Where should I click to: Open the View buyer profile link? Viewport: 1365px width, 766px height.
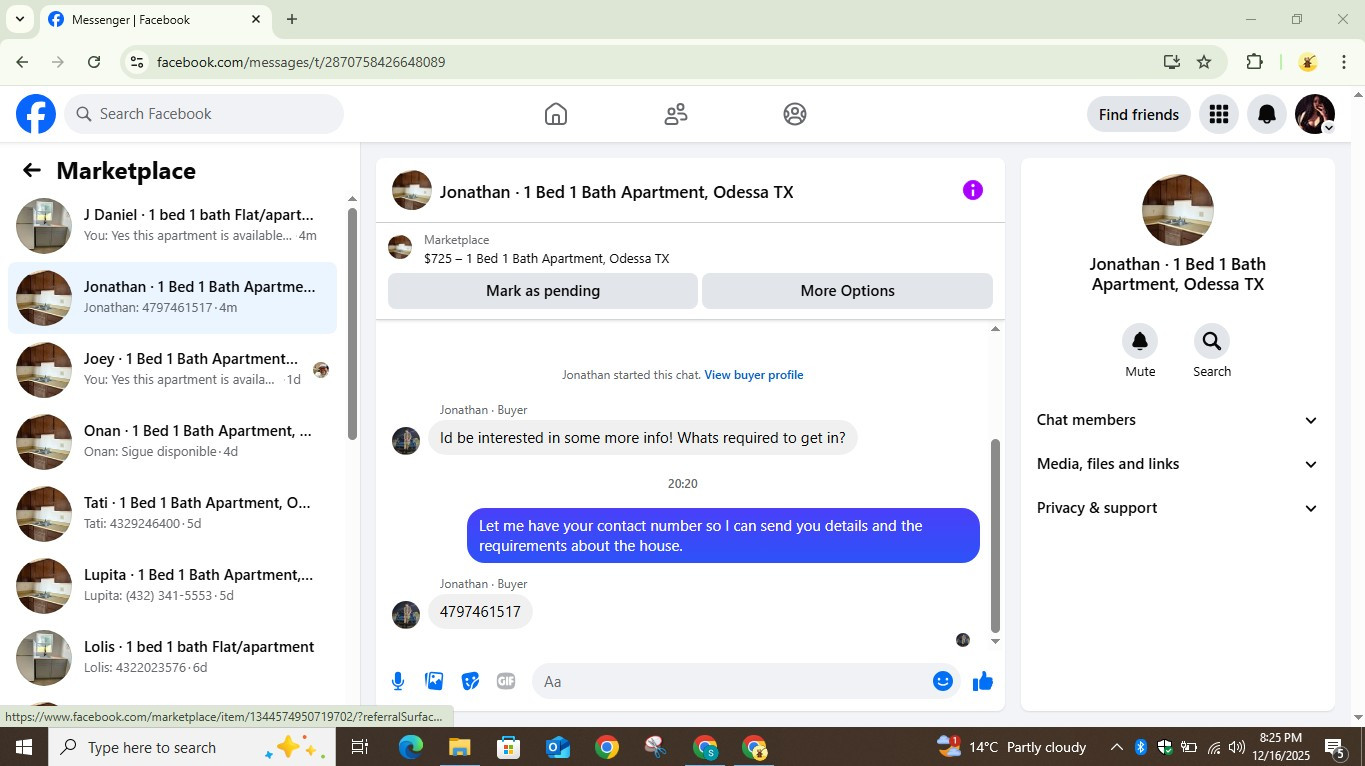pyautogui.click(x=754, y=375)
